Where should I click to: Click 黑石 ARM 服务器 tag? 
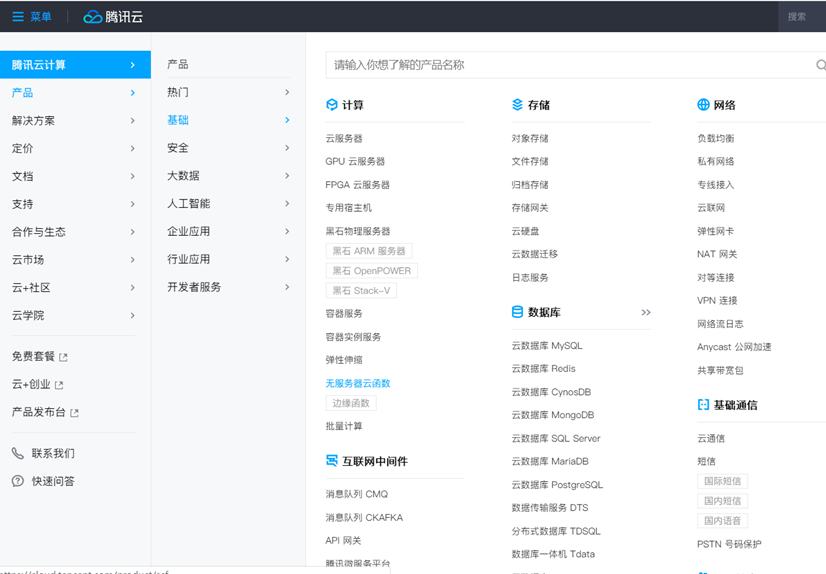pyautogui.click(x=369, y=251)
